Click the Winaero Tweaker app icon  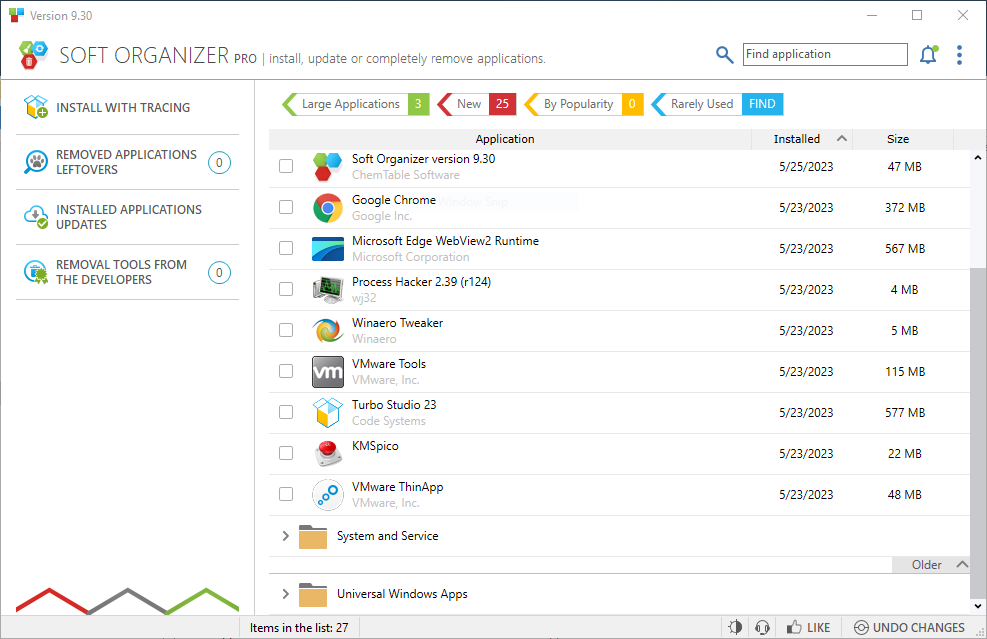point(328,331)
